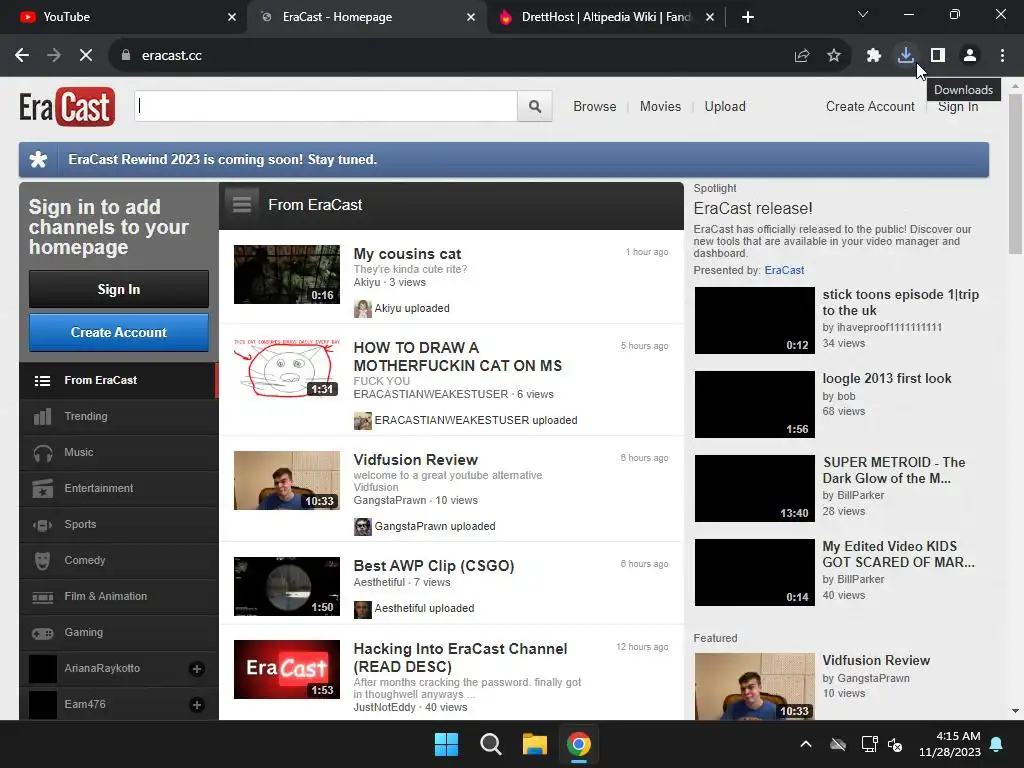1024x768 pixels.
Task: Click Create Account link in header
Action: click(870, 106)
